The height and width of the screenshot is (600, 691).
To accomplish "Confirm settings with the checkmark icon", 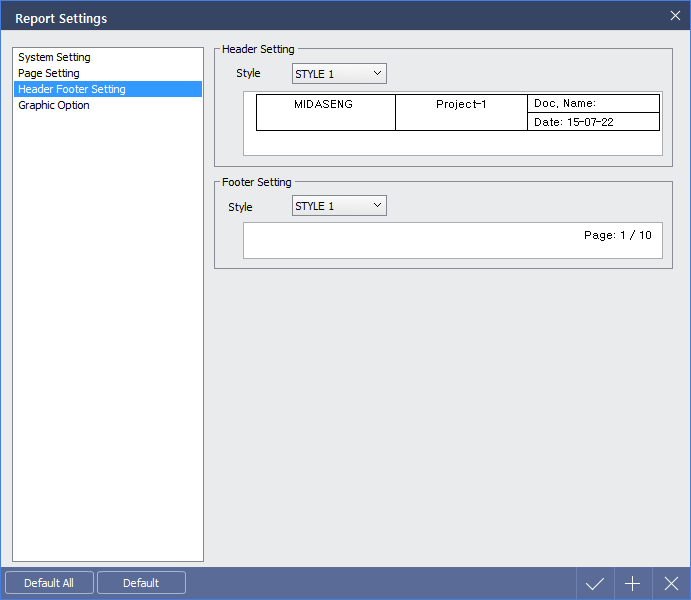I will click(595, 584).
